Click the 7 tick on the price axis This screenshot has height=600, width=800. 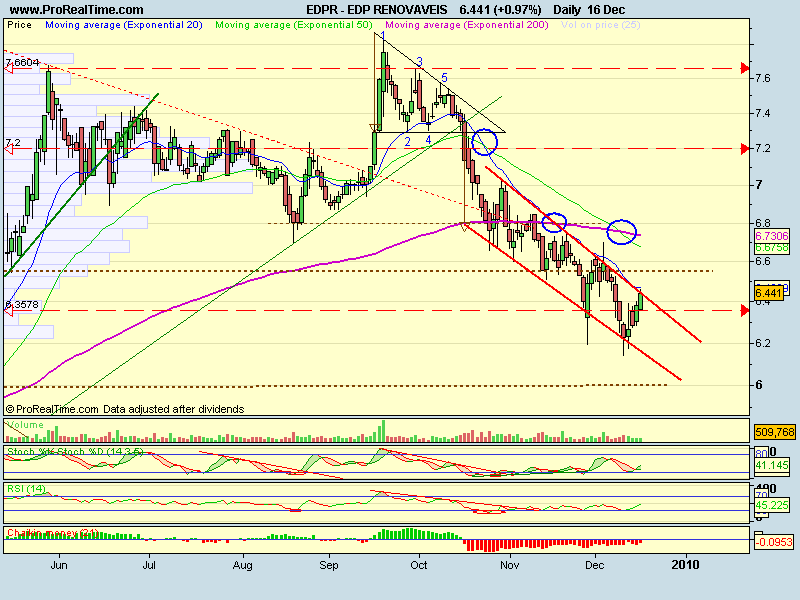[x=759, y=184]
